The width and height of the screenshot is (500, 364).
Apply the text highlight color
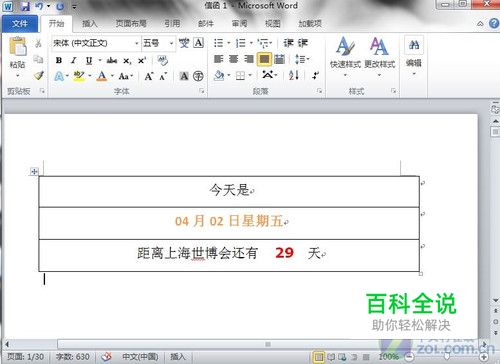coord(79,76)
